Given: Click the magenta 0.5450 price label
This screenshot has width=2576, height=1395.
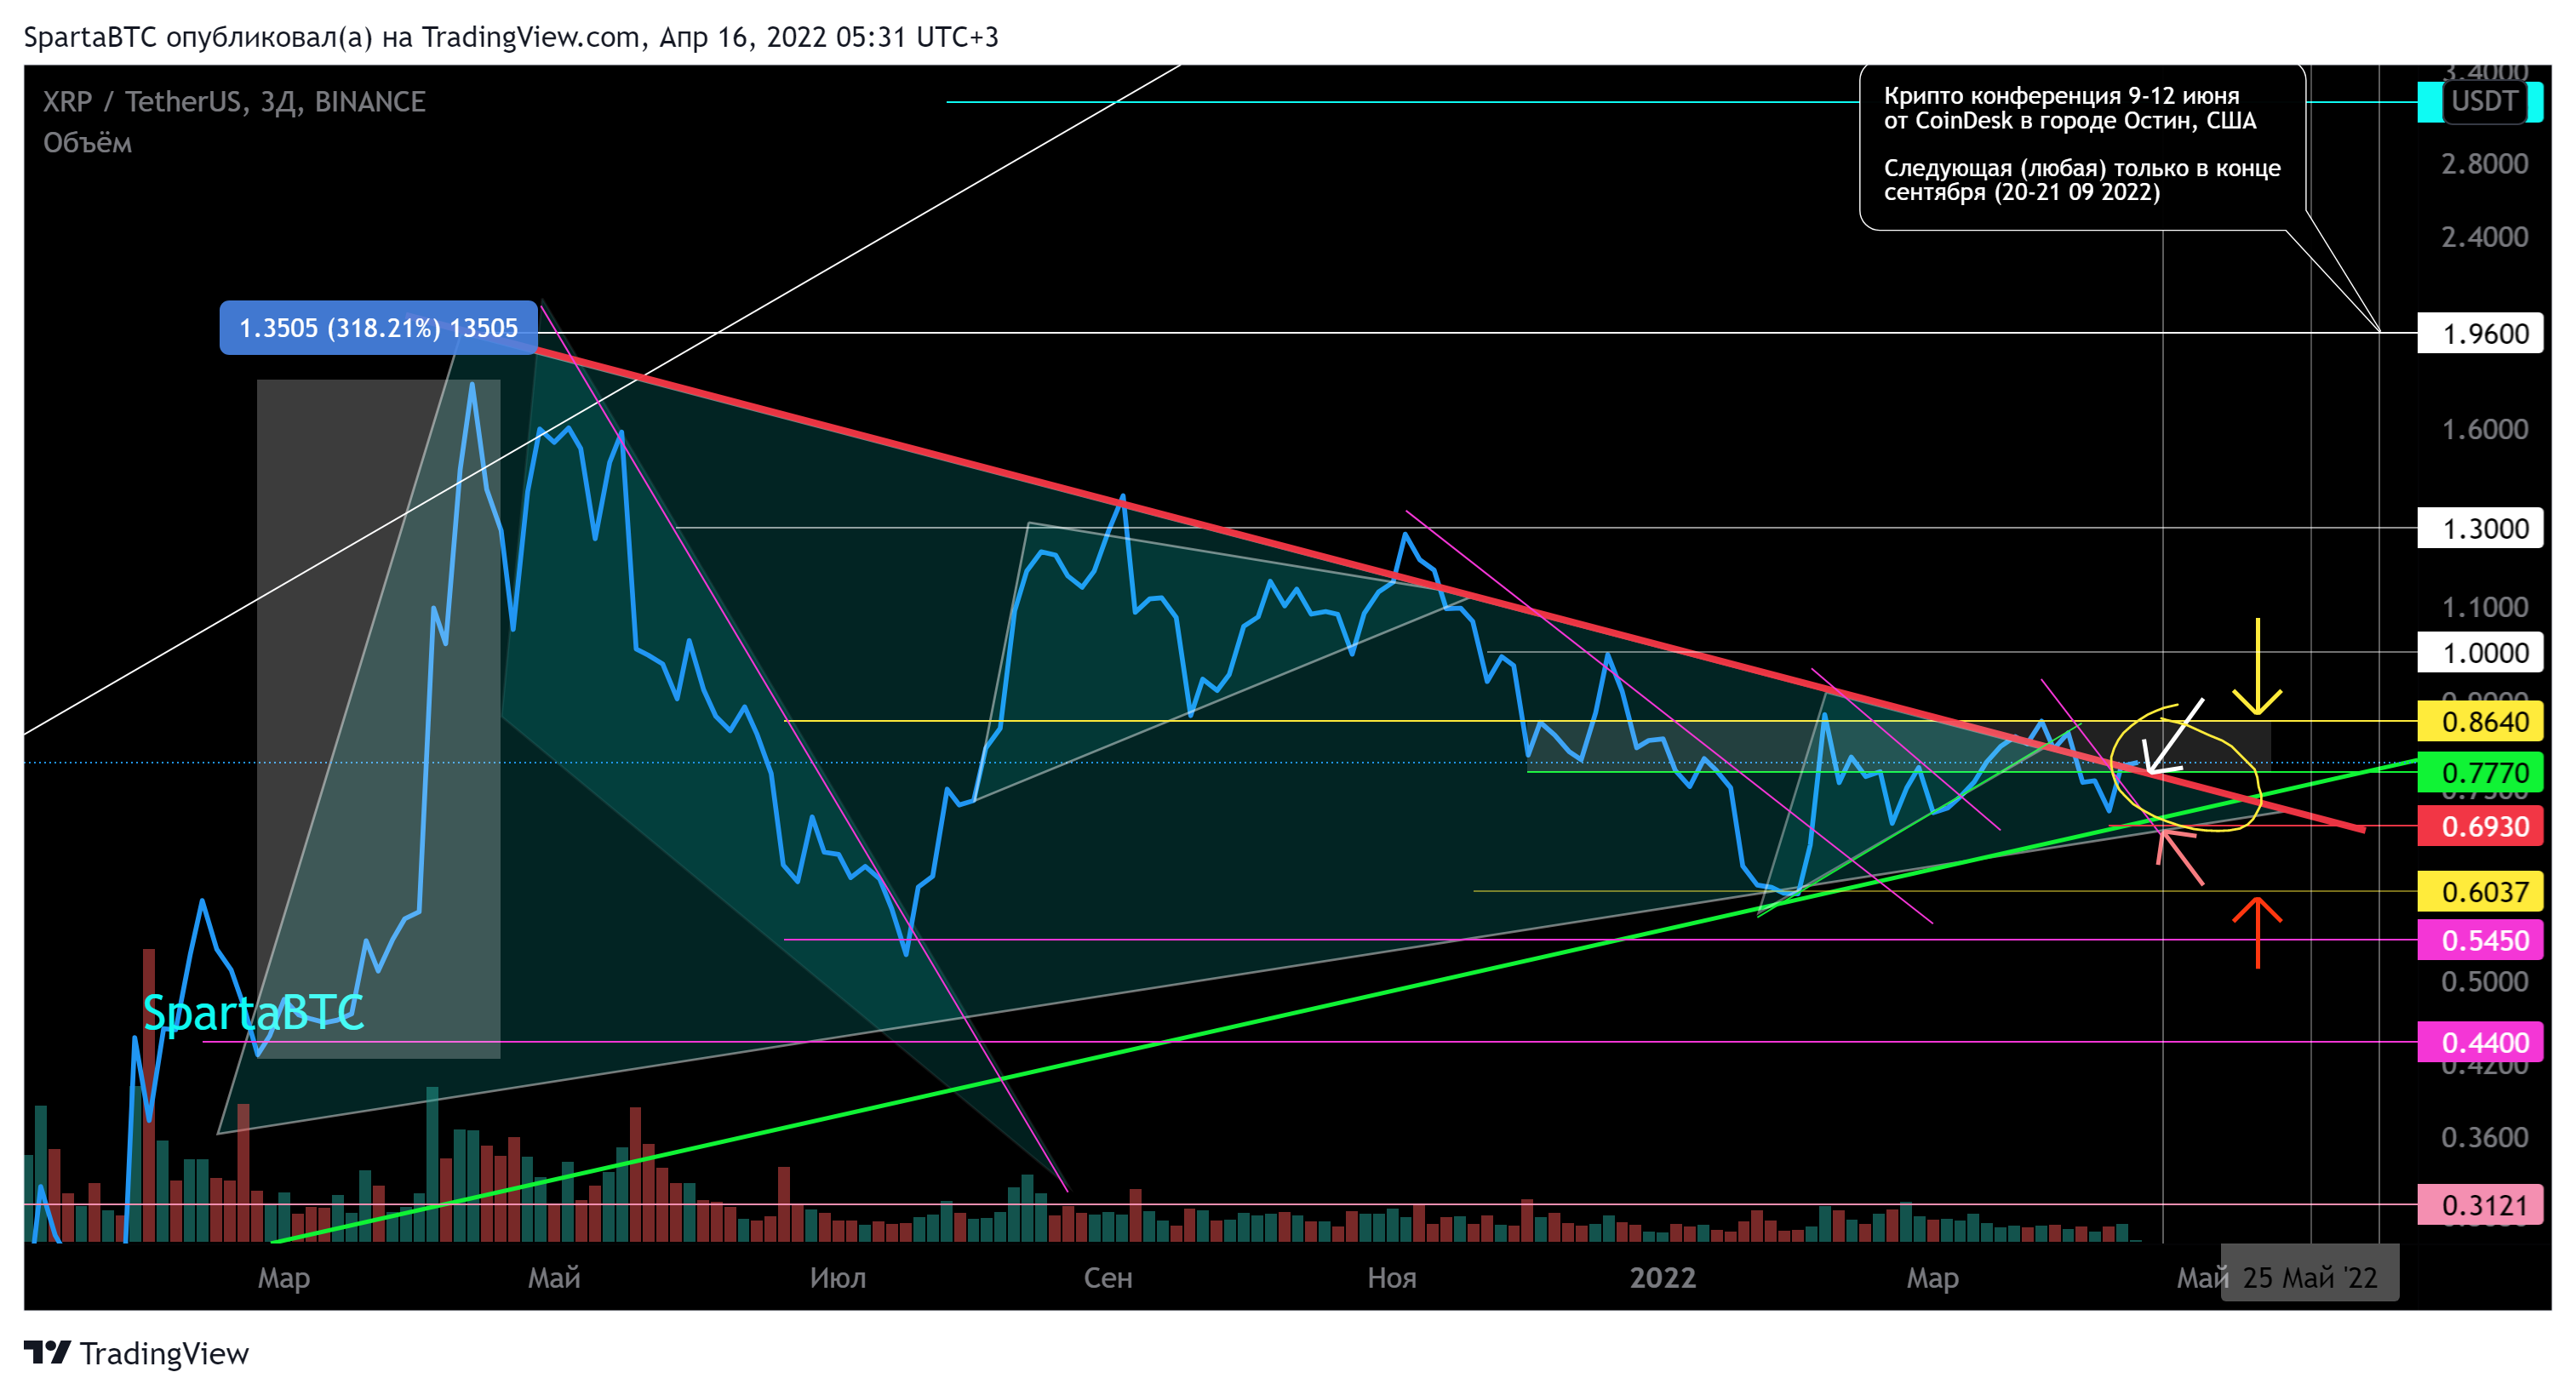Looking at the screenshot, I should coord(2480,940).
